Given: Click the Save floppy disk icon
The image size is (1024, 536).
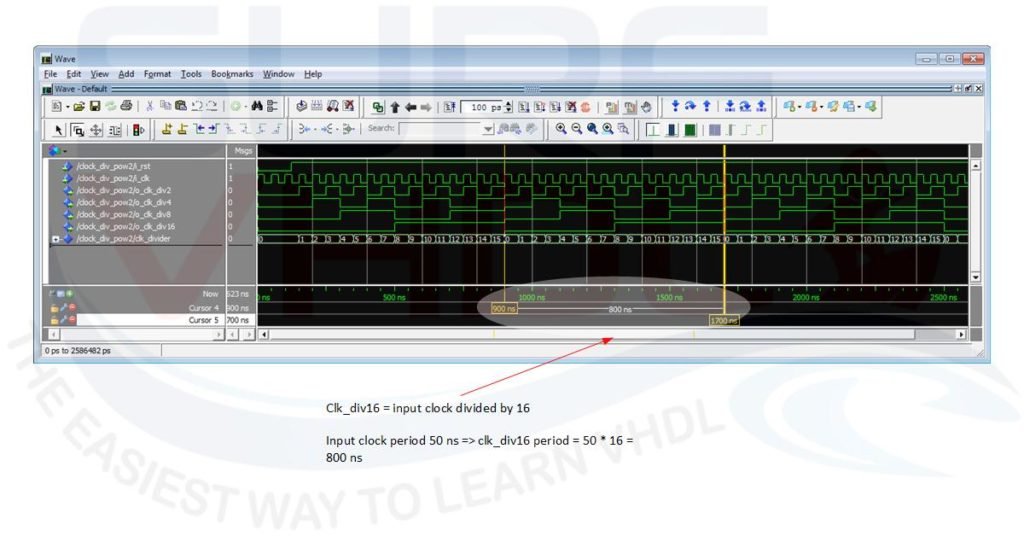Looking at the screenshot, I should pyautogui.click(x=95, y=106).
